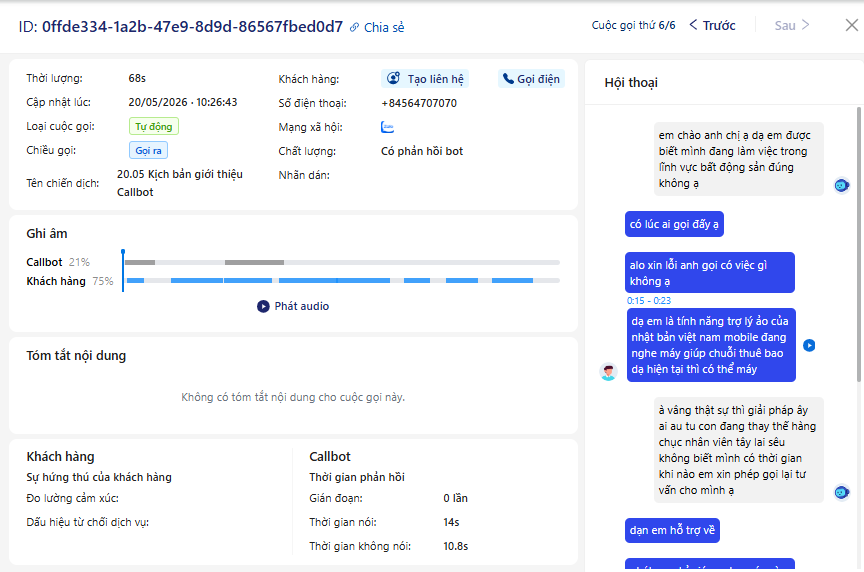The width and height of the screenshot is (864, 572).
Task: Click the Gọi điện call button
Action: pyautogui.click(x=531, y=79)
